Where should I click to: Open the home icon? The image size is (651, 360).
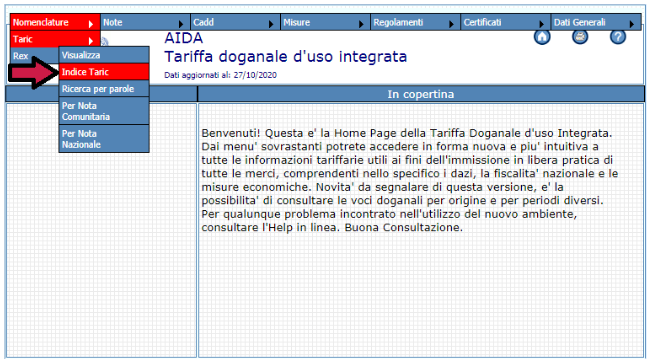(x=542, y=37)
